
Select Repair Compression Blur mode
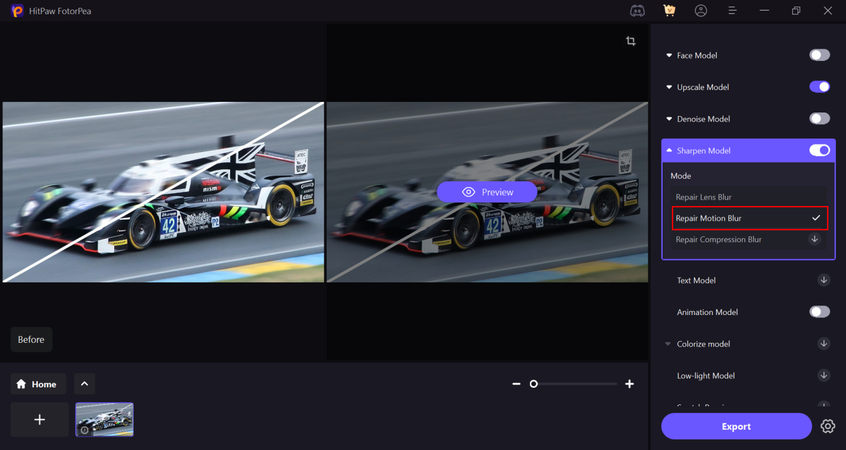click(x=748, y=240)
